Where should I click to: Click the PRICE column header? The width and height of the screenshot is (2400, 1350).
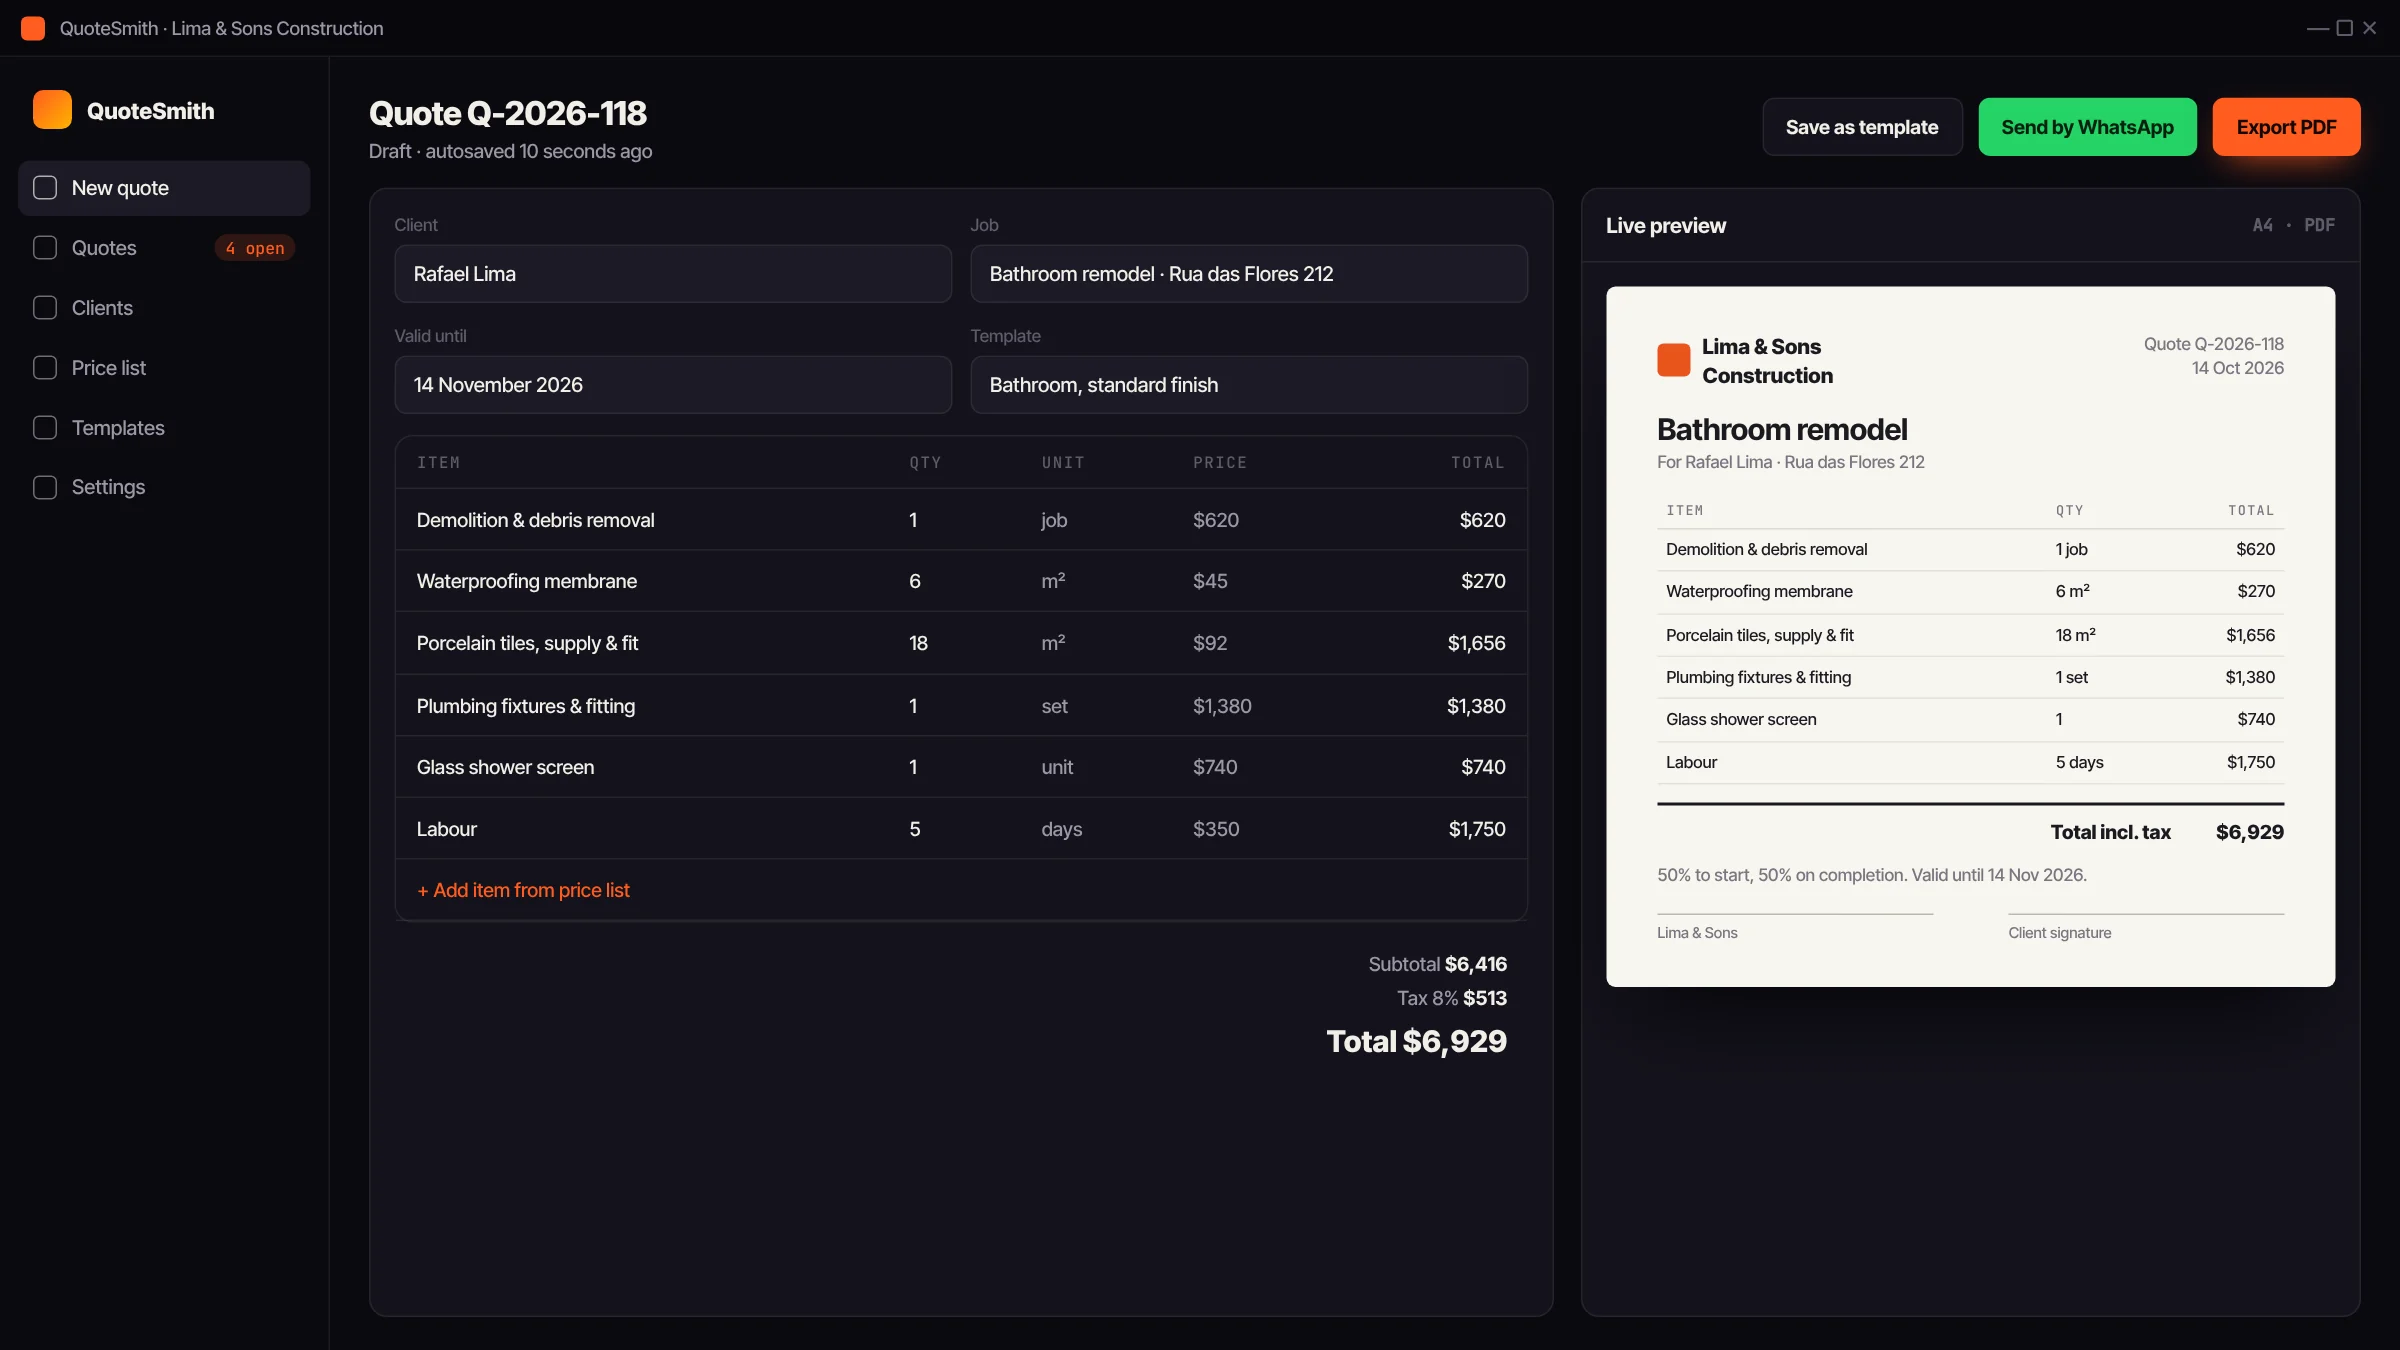point(1219,462)
